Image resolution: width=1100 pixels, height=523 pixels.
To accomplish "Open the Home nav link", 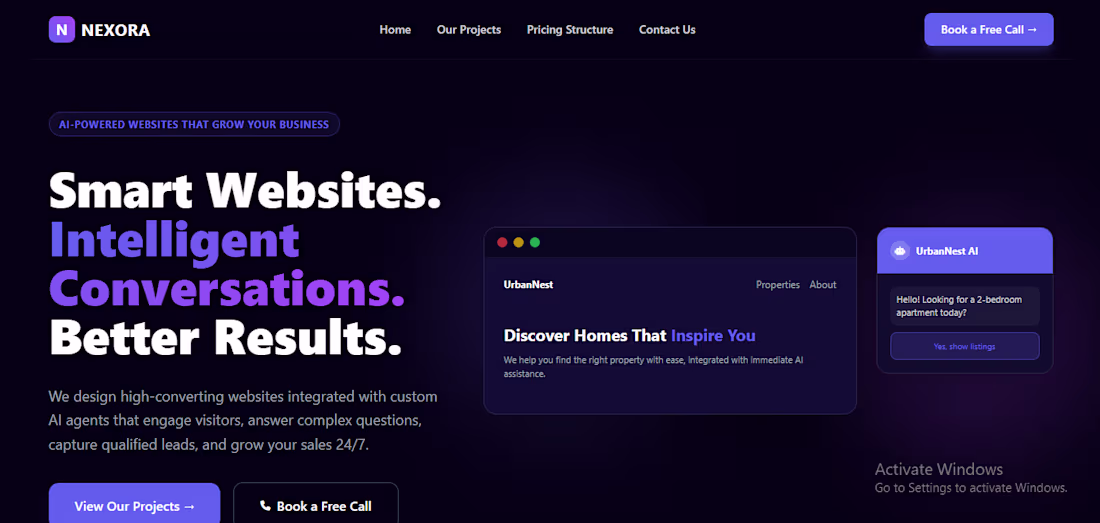I will 395,29.
